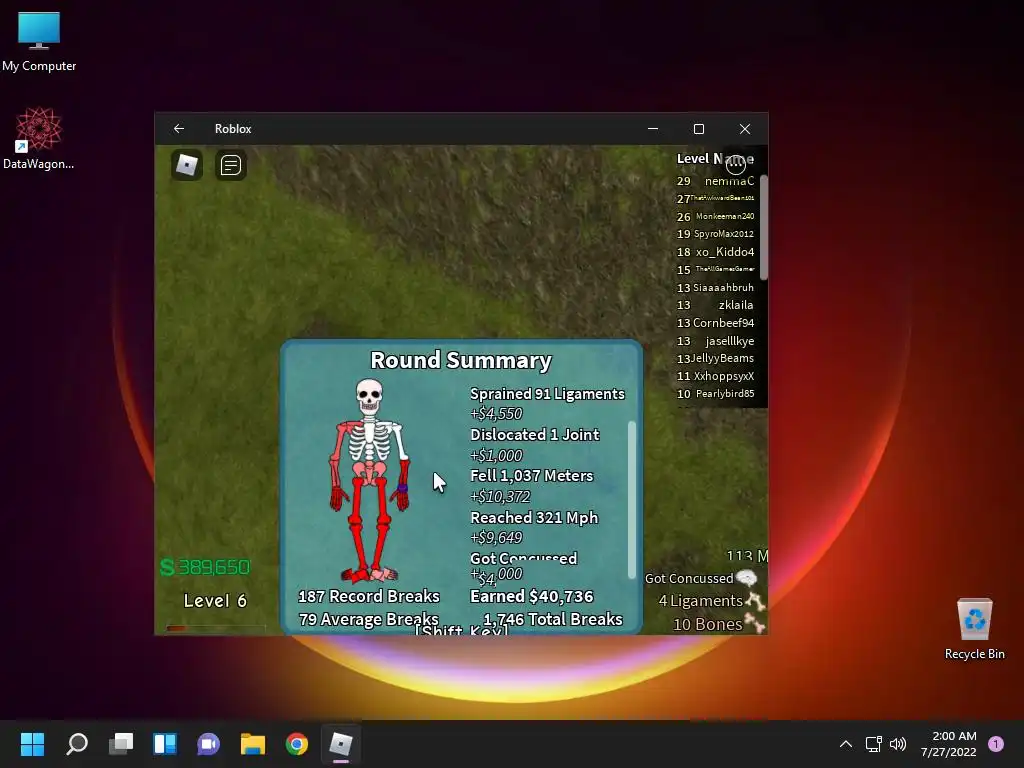The width and height of the screenshot is (1024, 768).
Task: Click the level progress bar
Action: coord(216,628)
